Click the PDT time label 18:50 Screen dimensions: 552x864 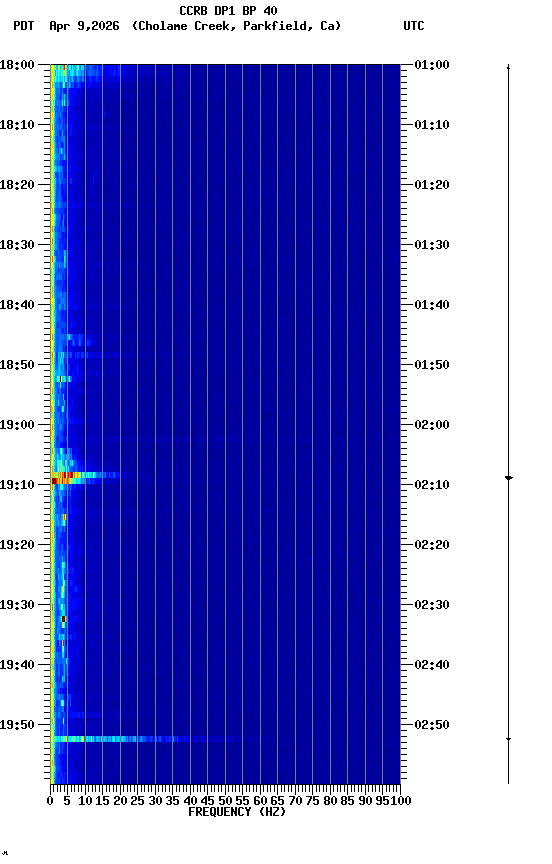(17, 365)
